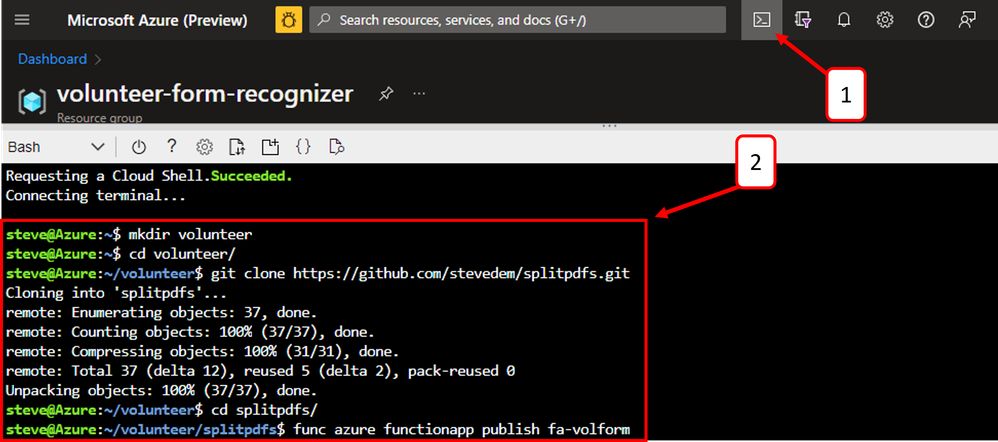Click 'Resource group' subtitle text
The width and height of the screenshot is (998, 442).
click(x=99, y=118)
